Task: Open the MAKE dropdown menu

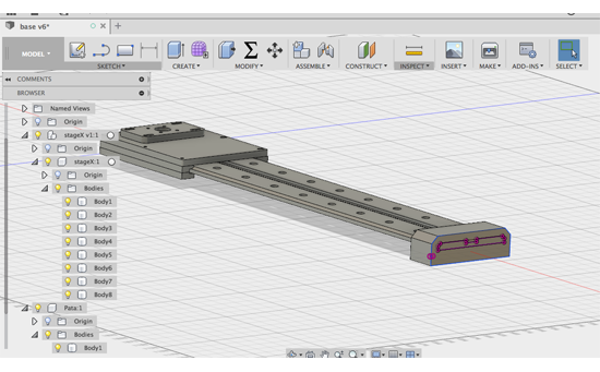Action: click(490, 66)
